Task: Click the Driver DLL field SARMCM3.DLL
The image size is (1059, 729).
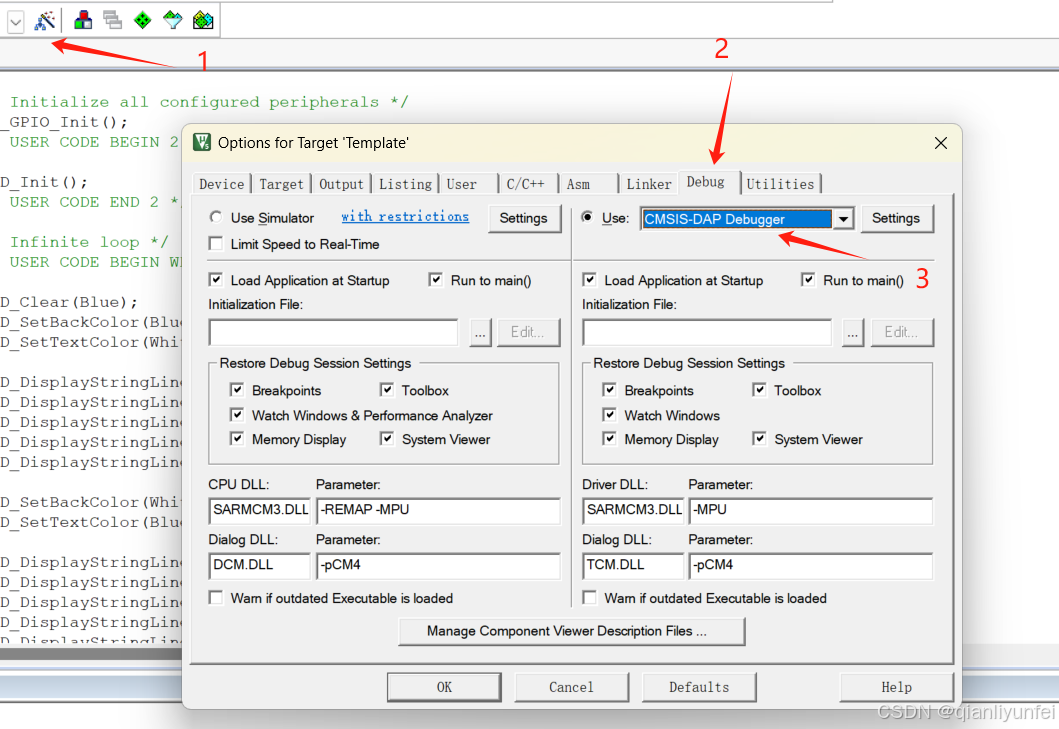Action: (634, 510)
